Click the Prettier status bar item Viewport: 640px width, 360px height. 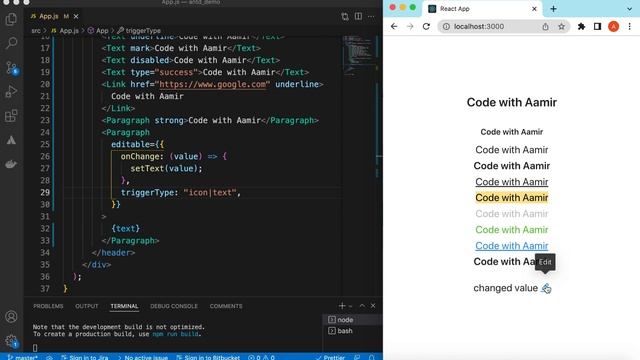coord(331,357)
